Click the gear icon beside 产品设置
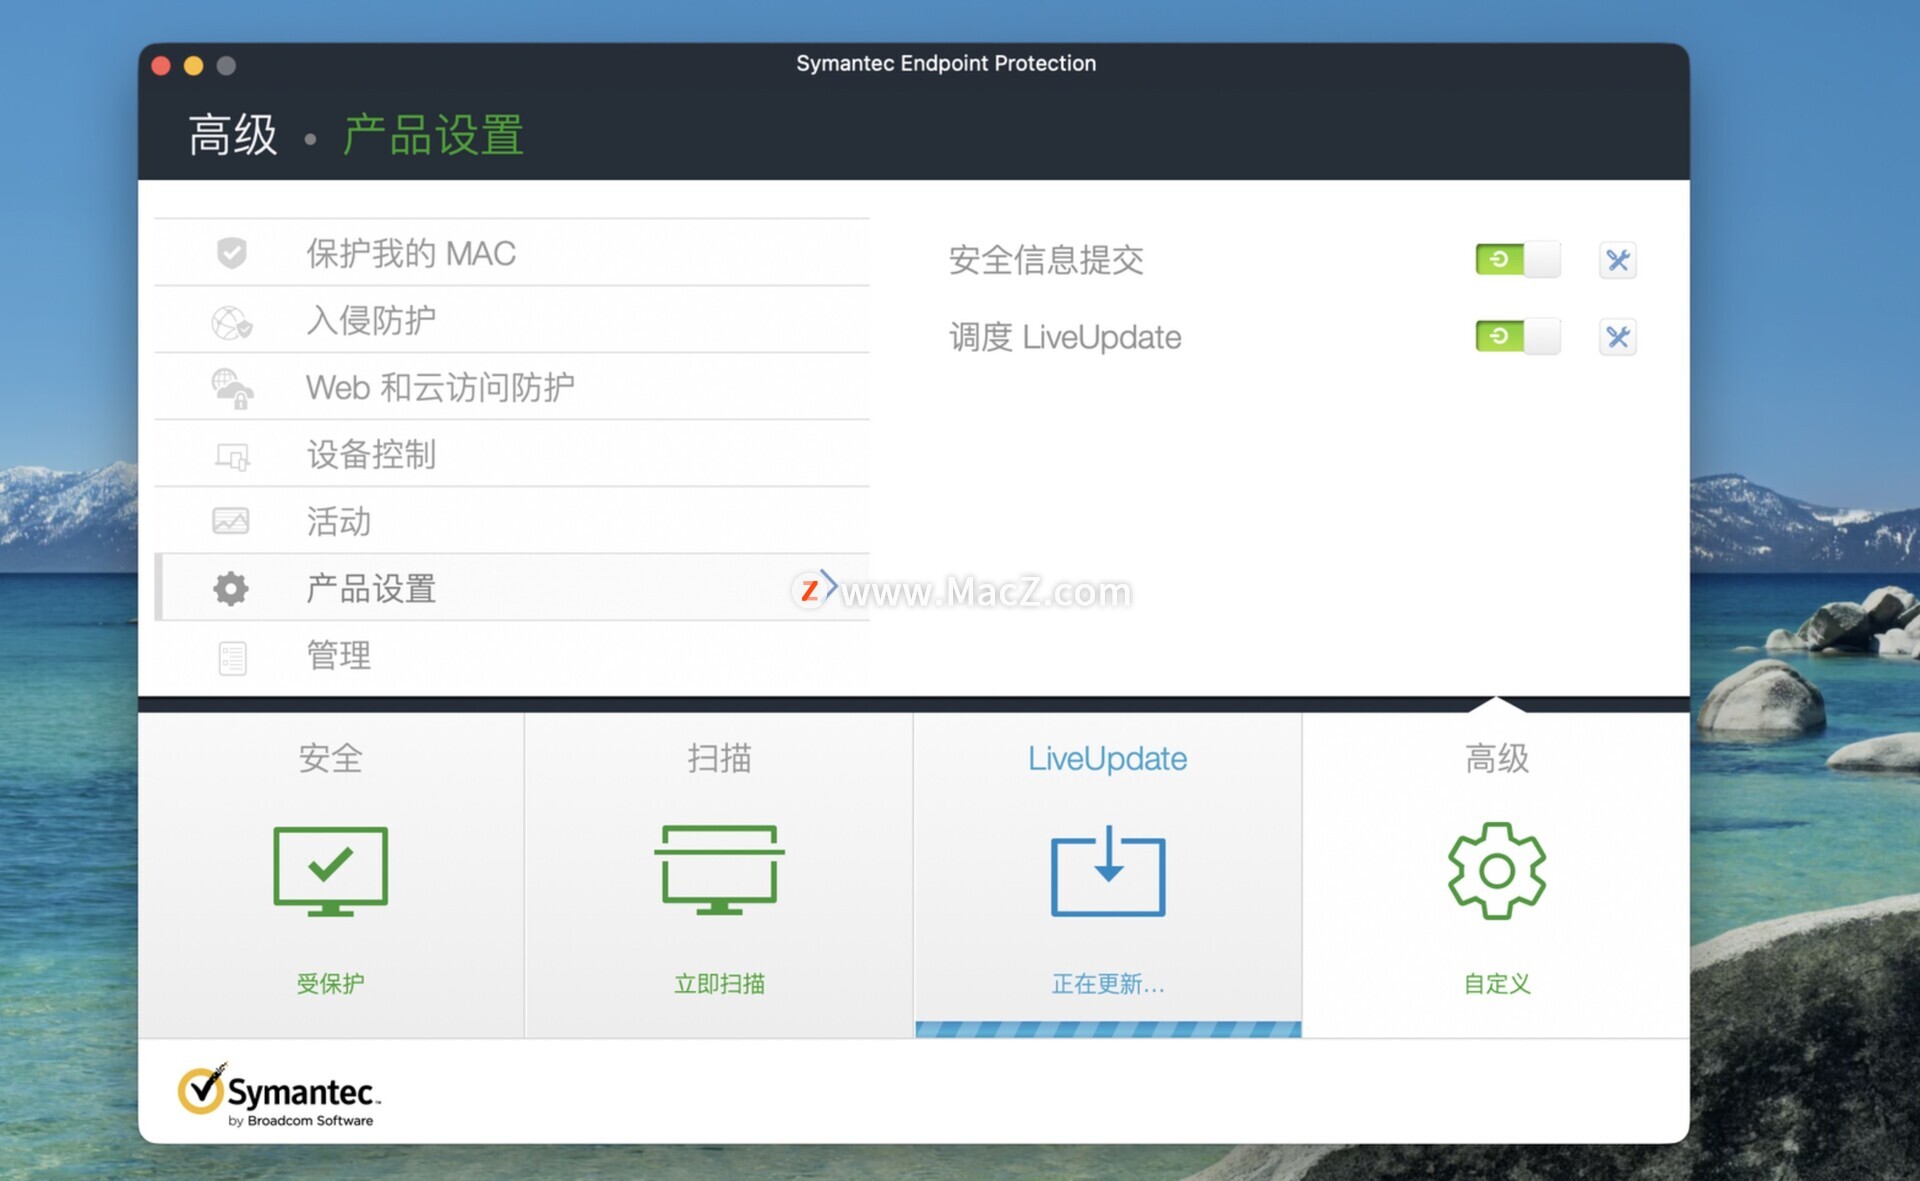 [x=231, y=588]
